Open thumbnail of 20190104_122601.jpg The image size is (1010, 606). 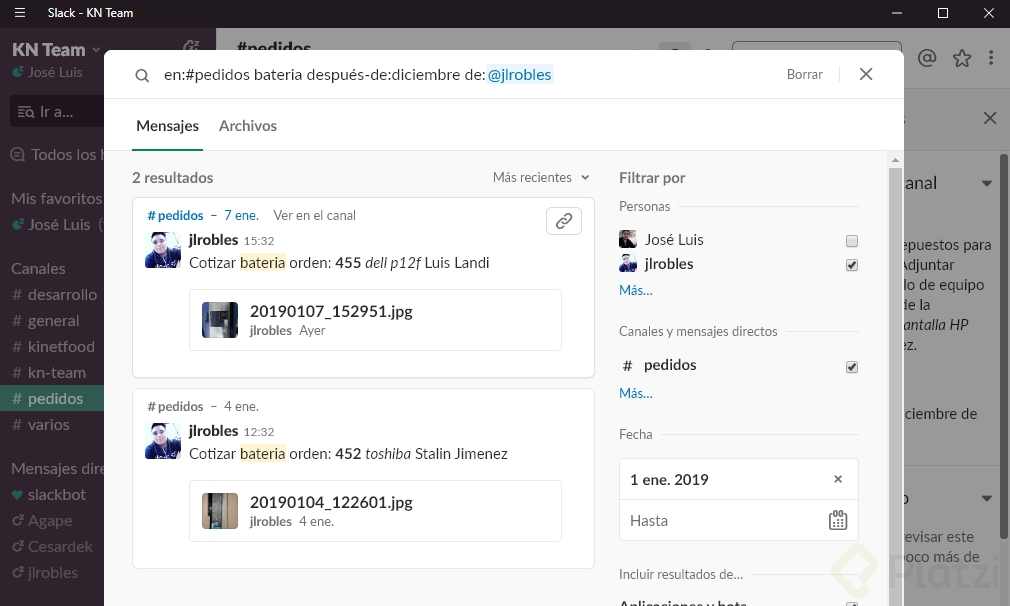pos(220,511)
